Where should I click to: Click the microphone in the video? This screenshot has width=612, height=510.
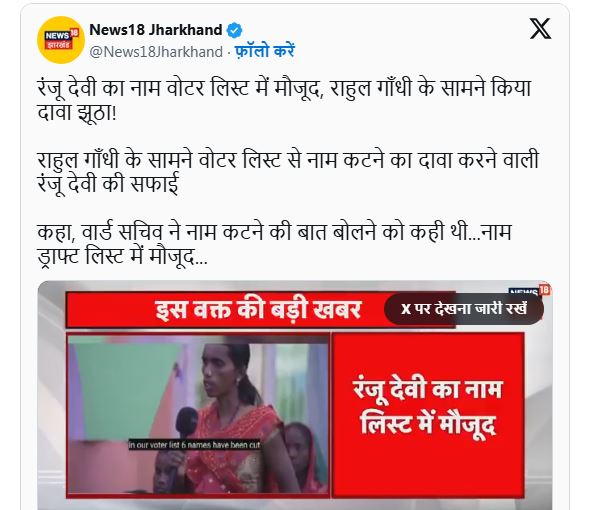(187, 422)
